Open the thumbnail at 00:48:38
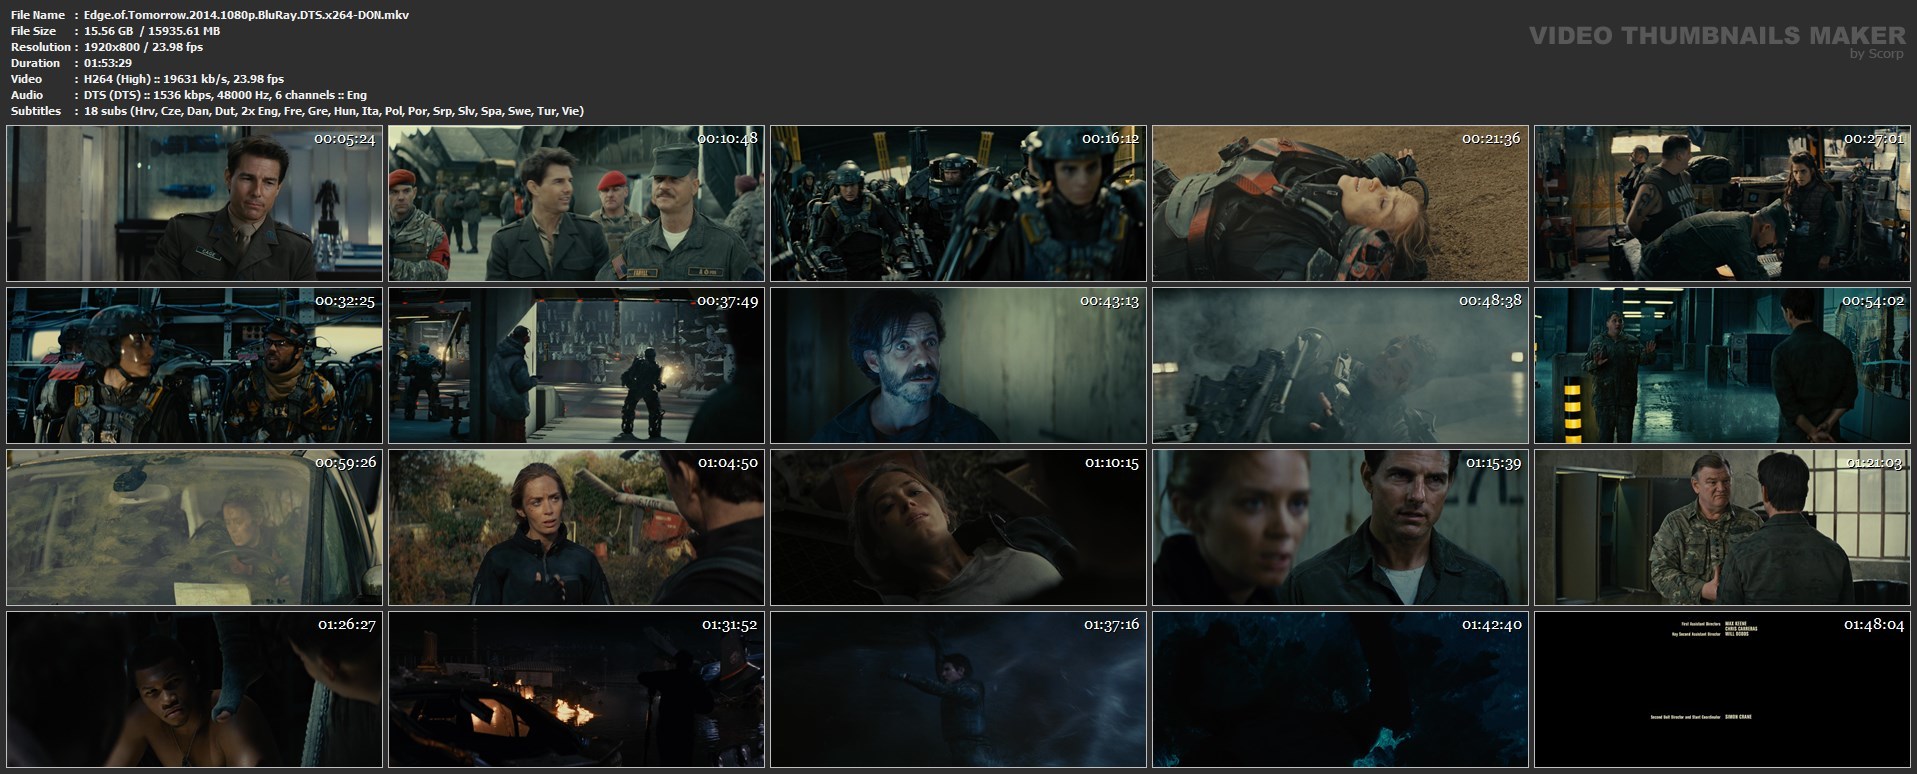The image size is (1917, 774). pyautogui.click(x=1340, y=365)
